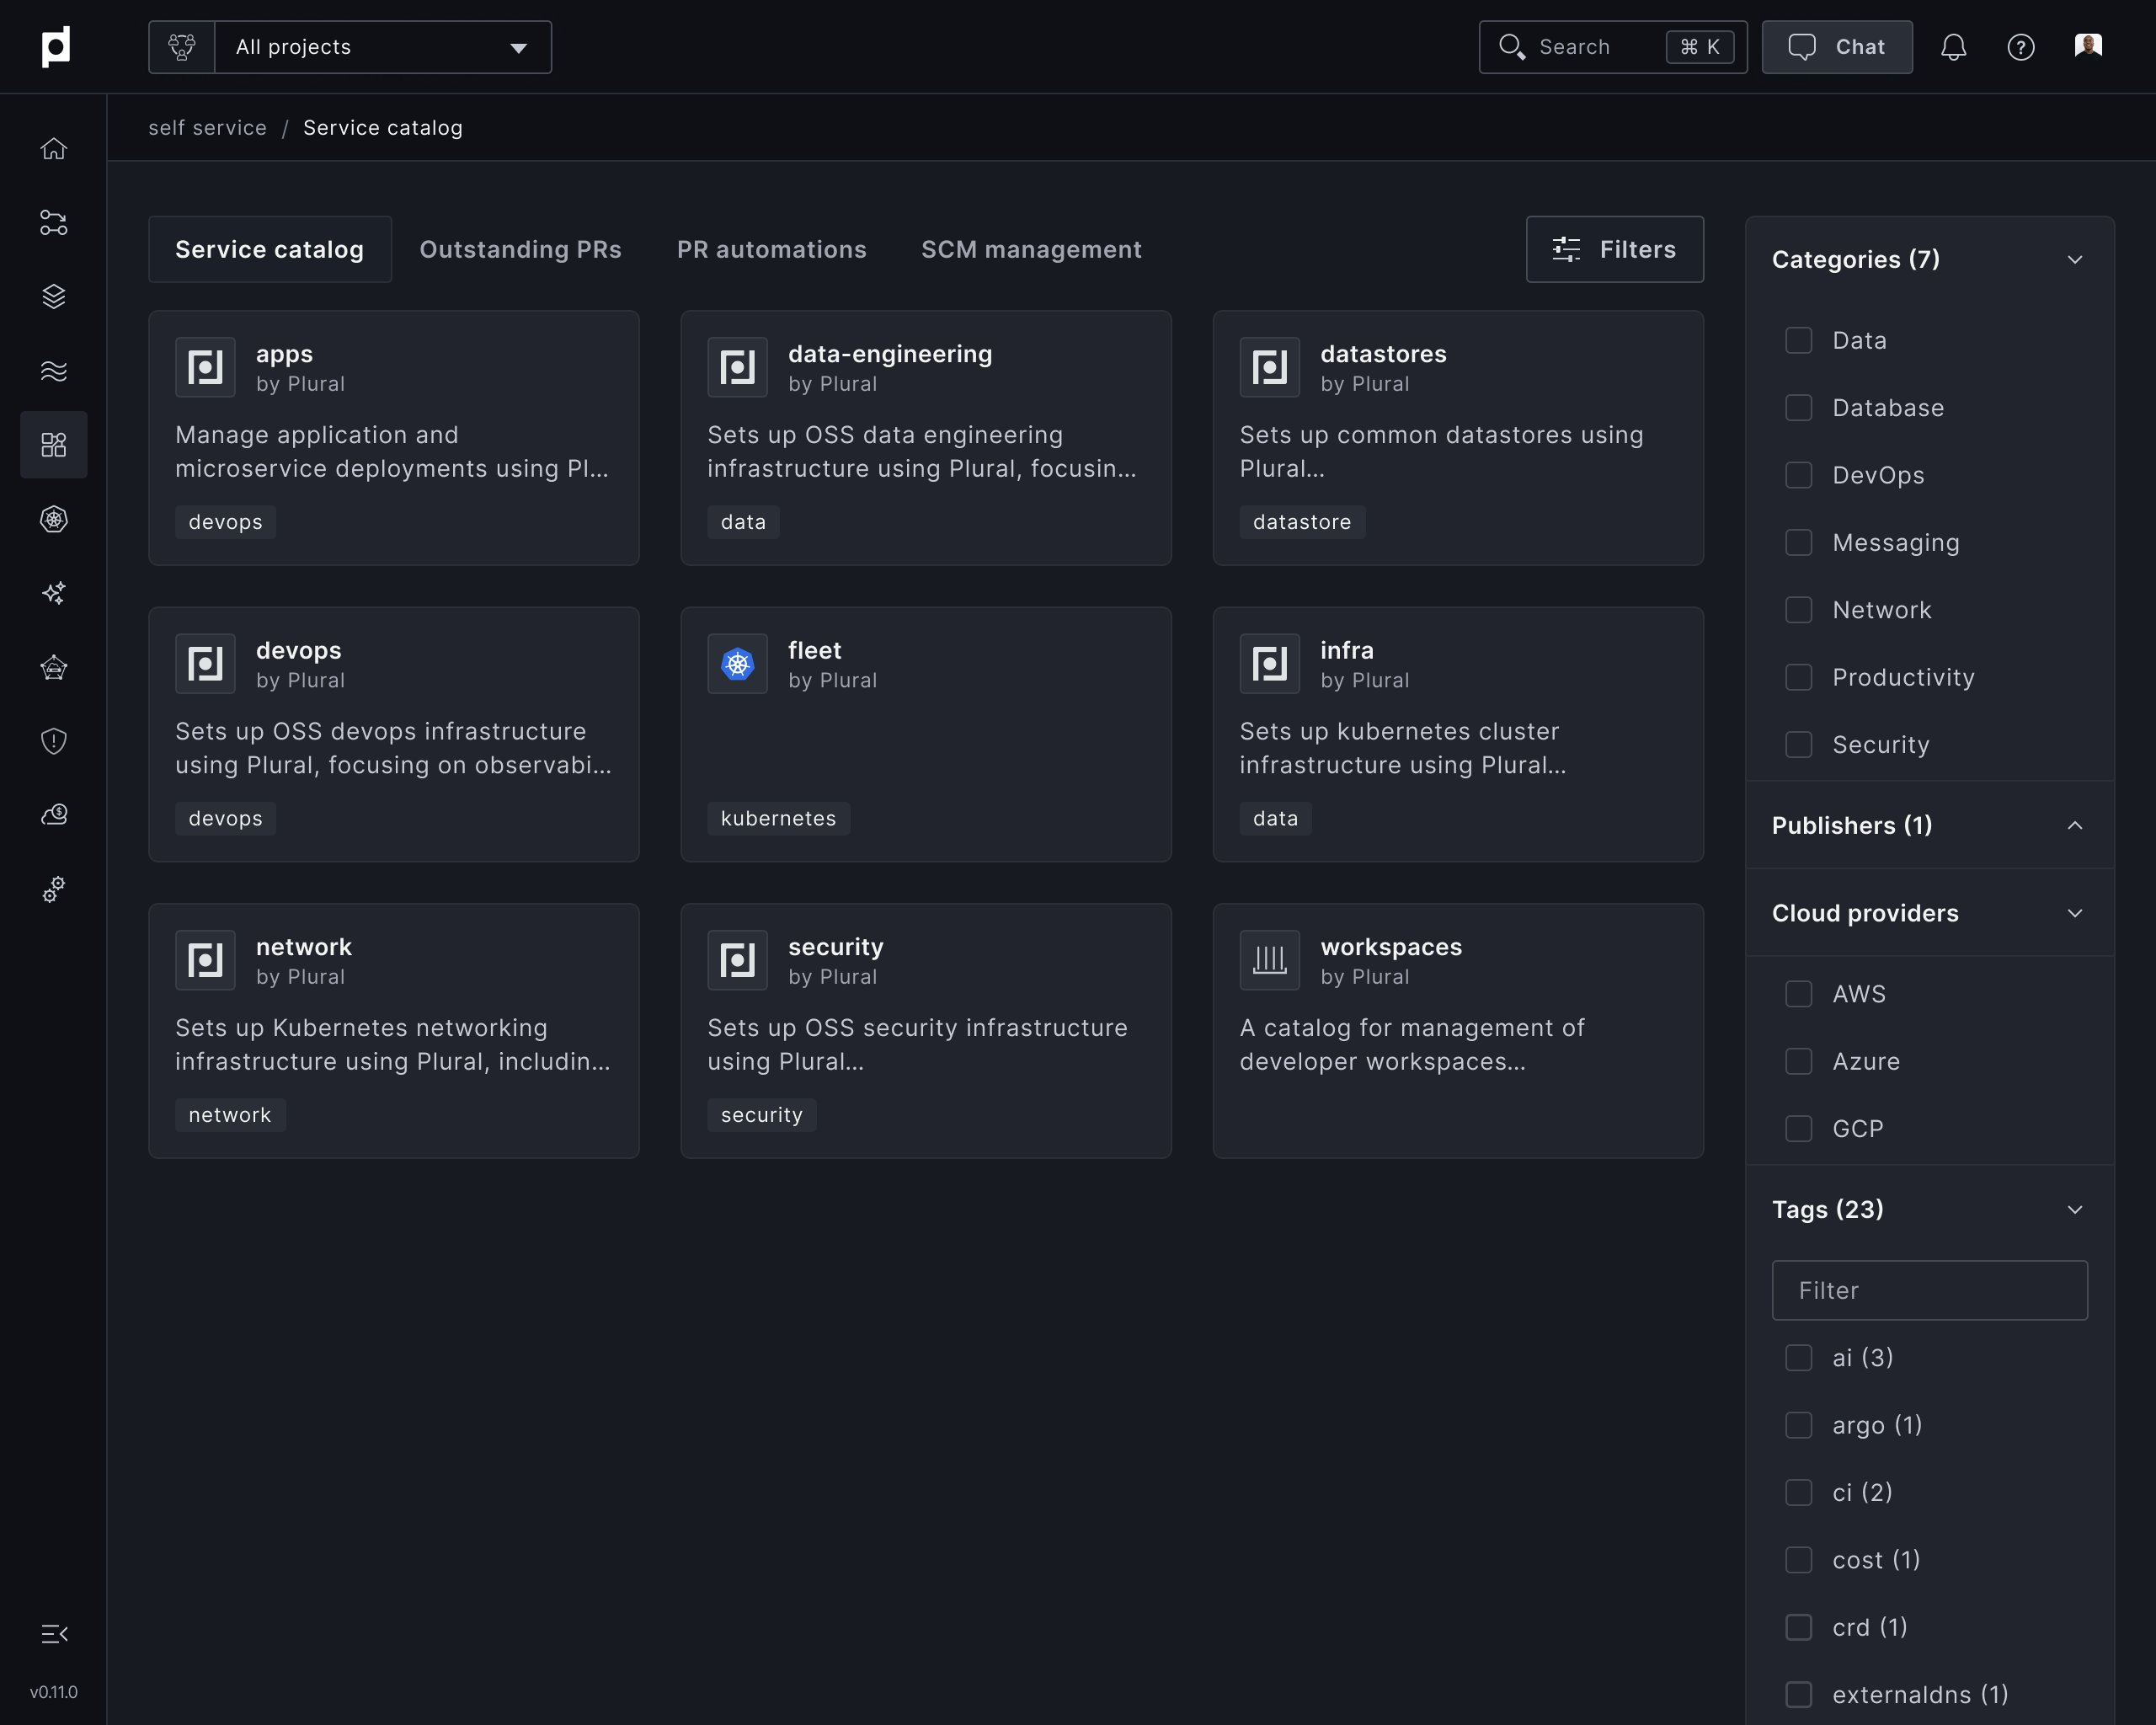The width and height of the screenshot is (2156, 1725).
Task: Click the Kubernetes wheel sidebar icon
Action: click(x=54, y=519)
